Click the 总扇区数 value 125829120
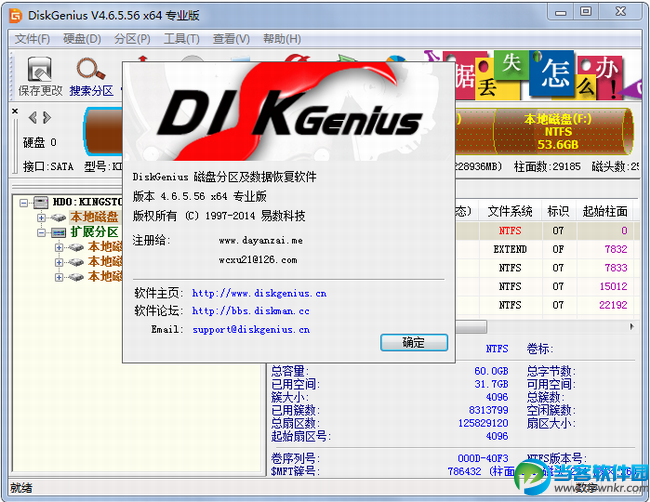The width and height of the screenshot is (650, 502). pyautogui.click(x=483, y=423)
